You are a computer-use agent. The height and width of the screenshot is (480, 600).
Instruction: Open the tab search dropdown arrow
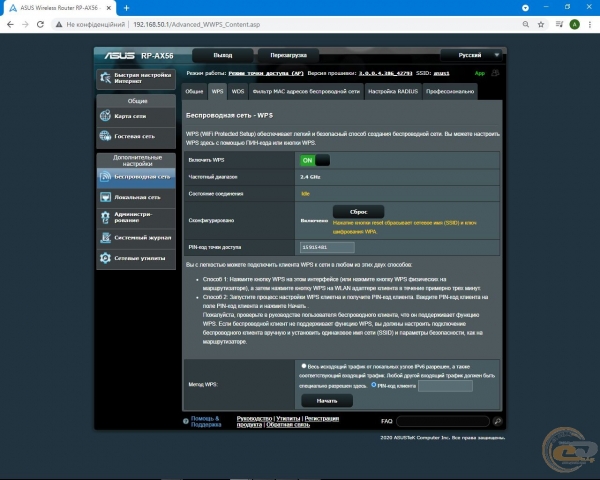tap(525, 8)
